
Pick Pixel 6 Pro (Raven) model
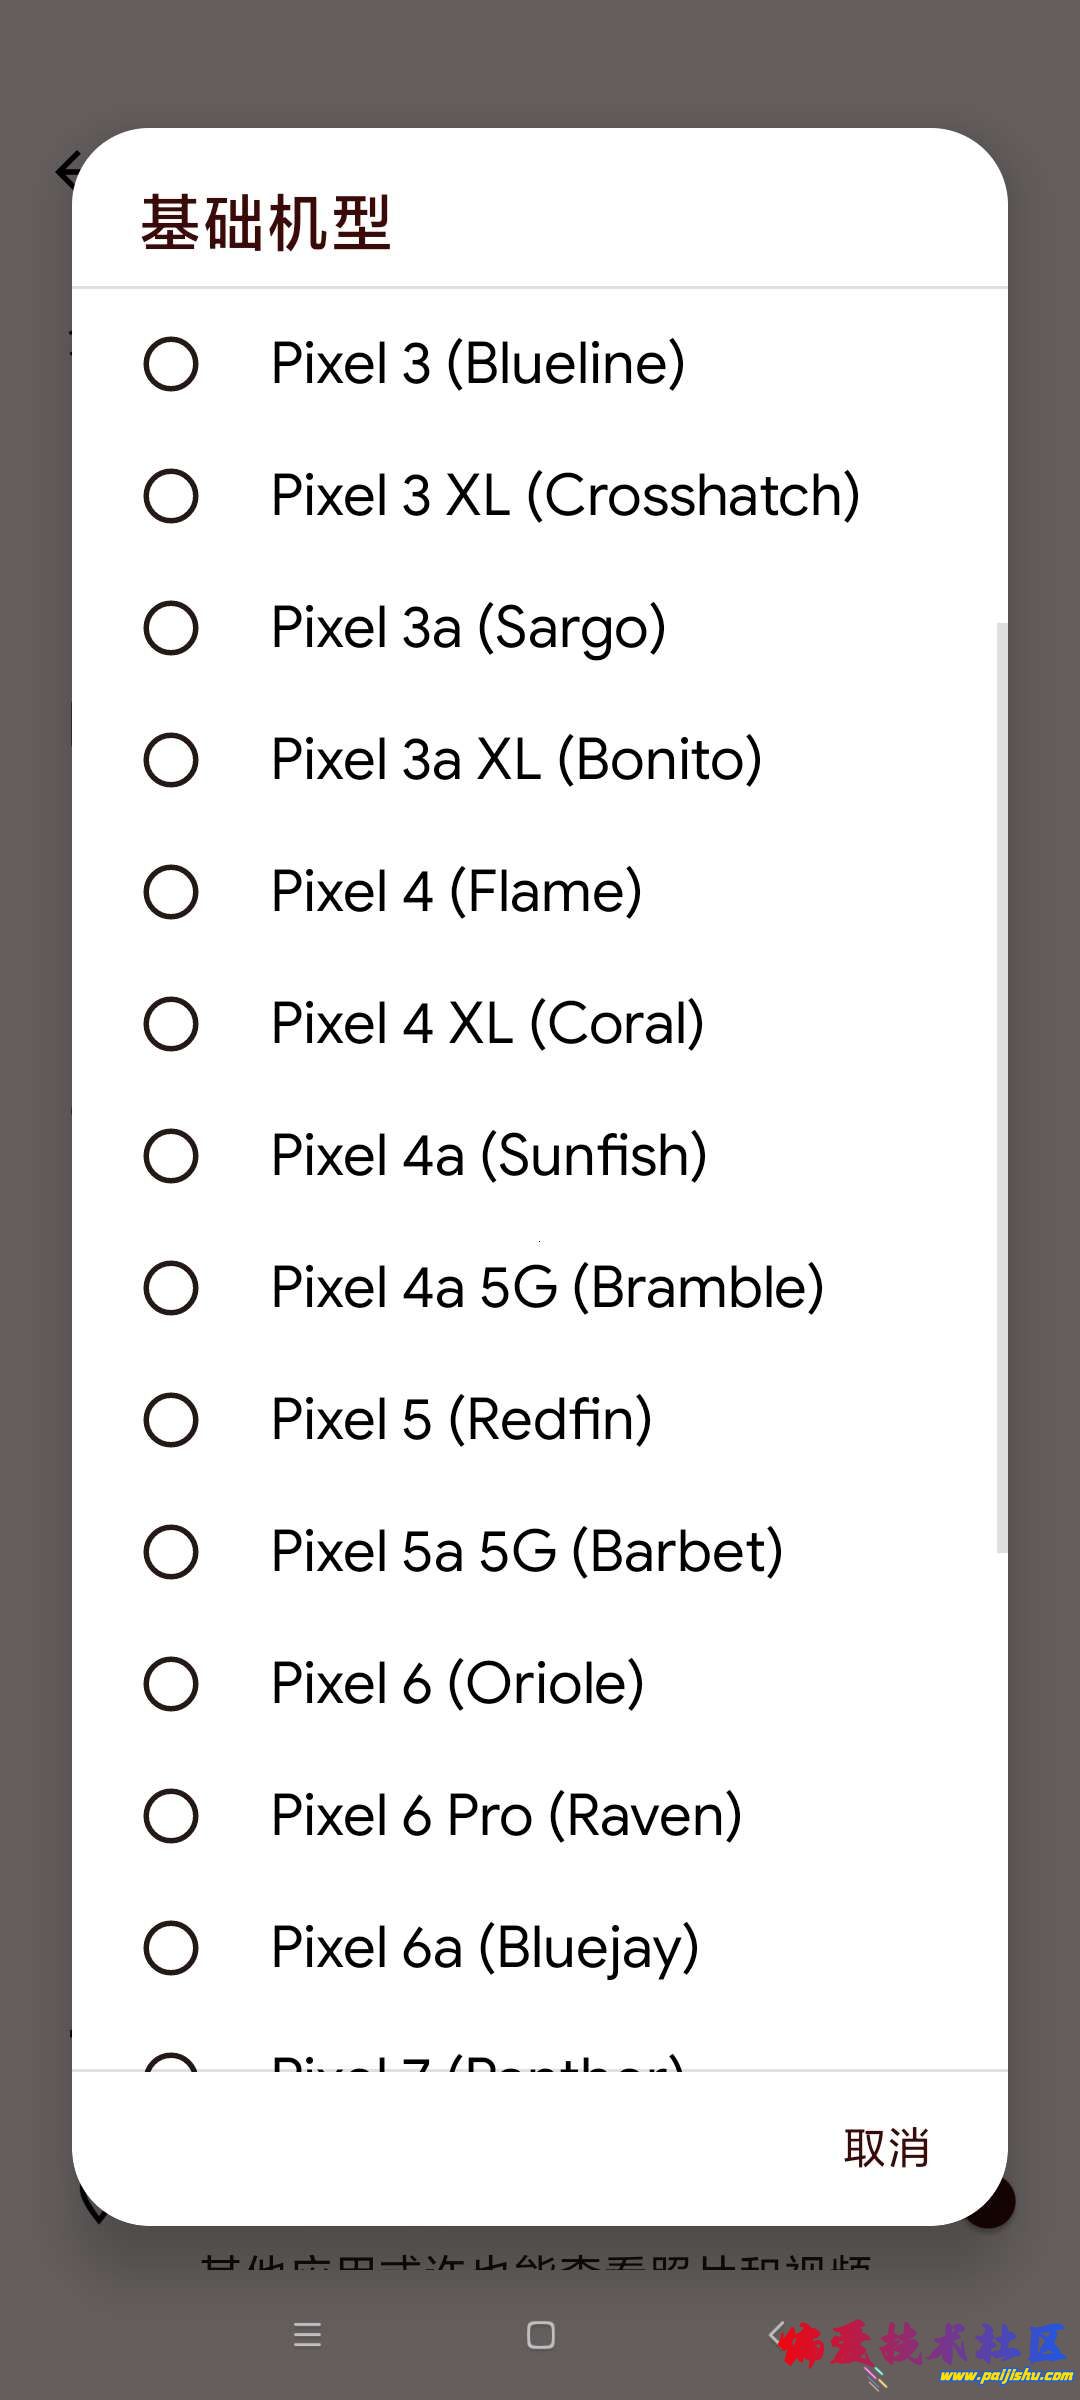coord(171,1816)
